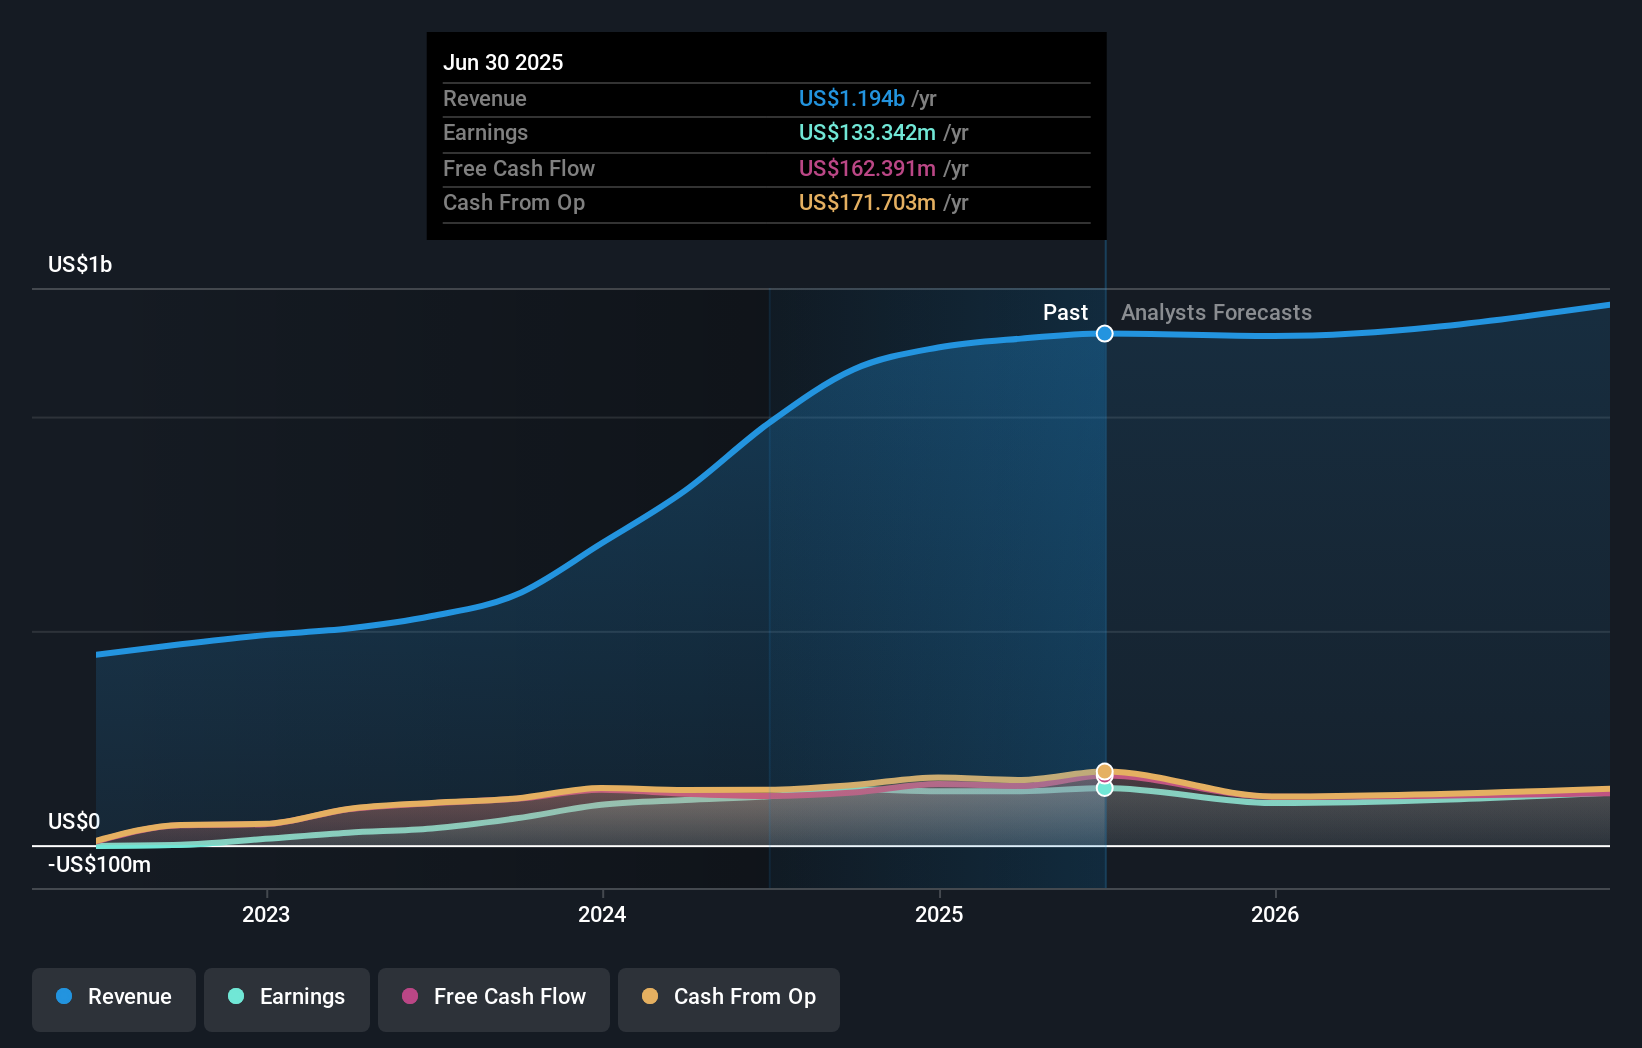Expand the Earnings row in the tooltip
This screenshot has width=1642, height=1048.
tap(766, 133)
